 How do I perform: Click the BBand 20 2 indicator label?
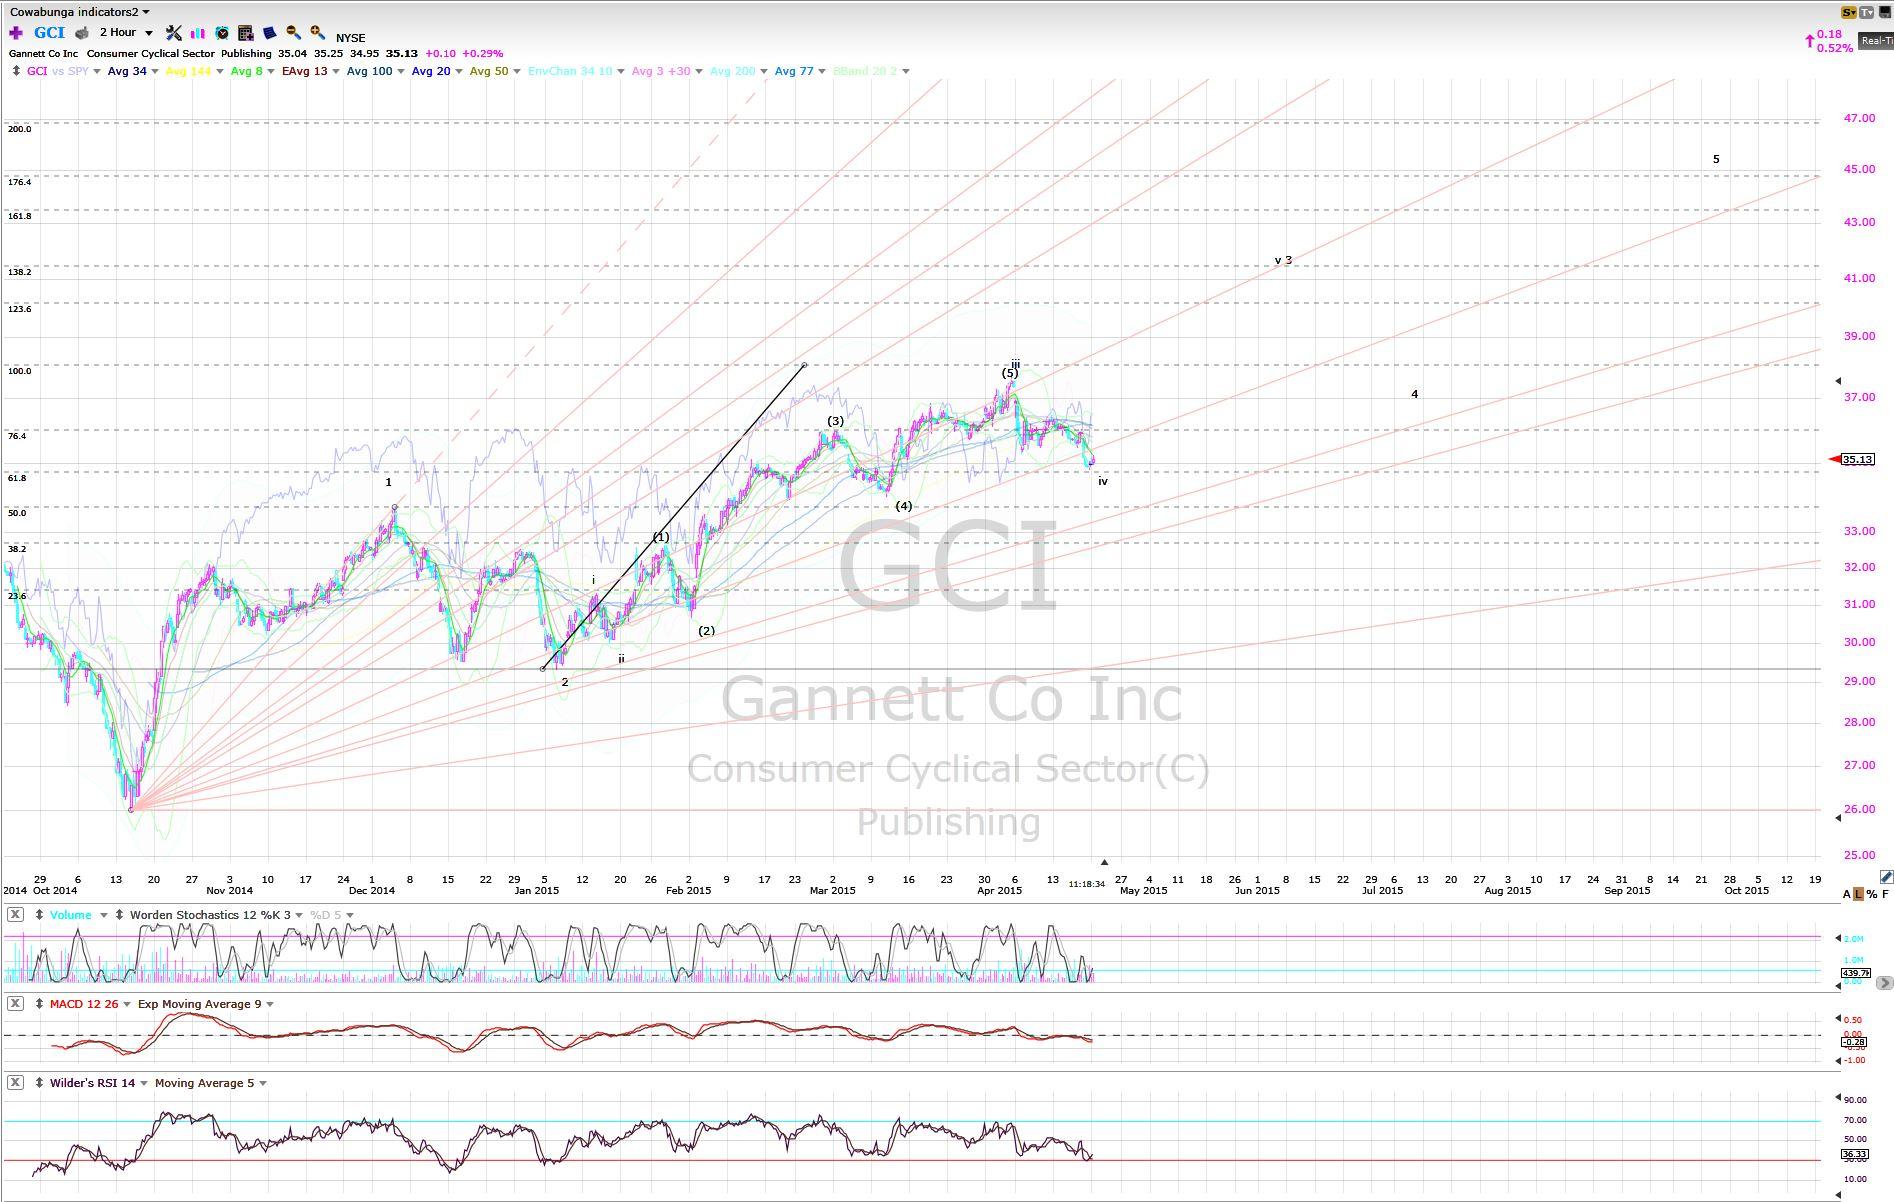coord(865,71)
